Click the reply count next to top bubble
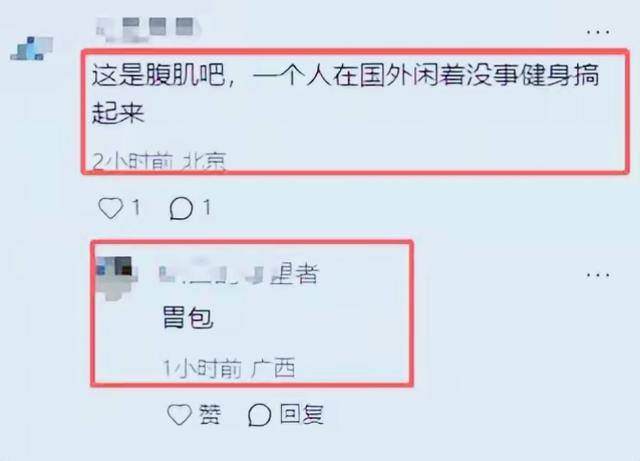 (207, 207)
